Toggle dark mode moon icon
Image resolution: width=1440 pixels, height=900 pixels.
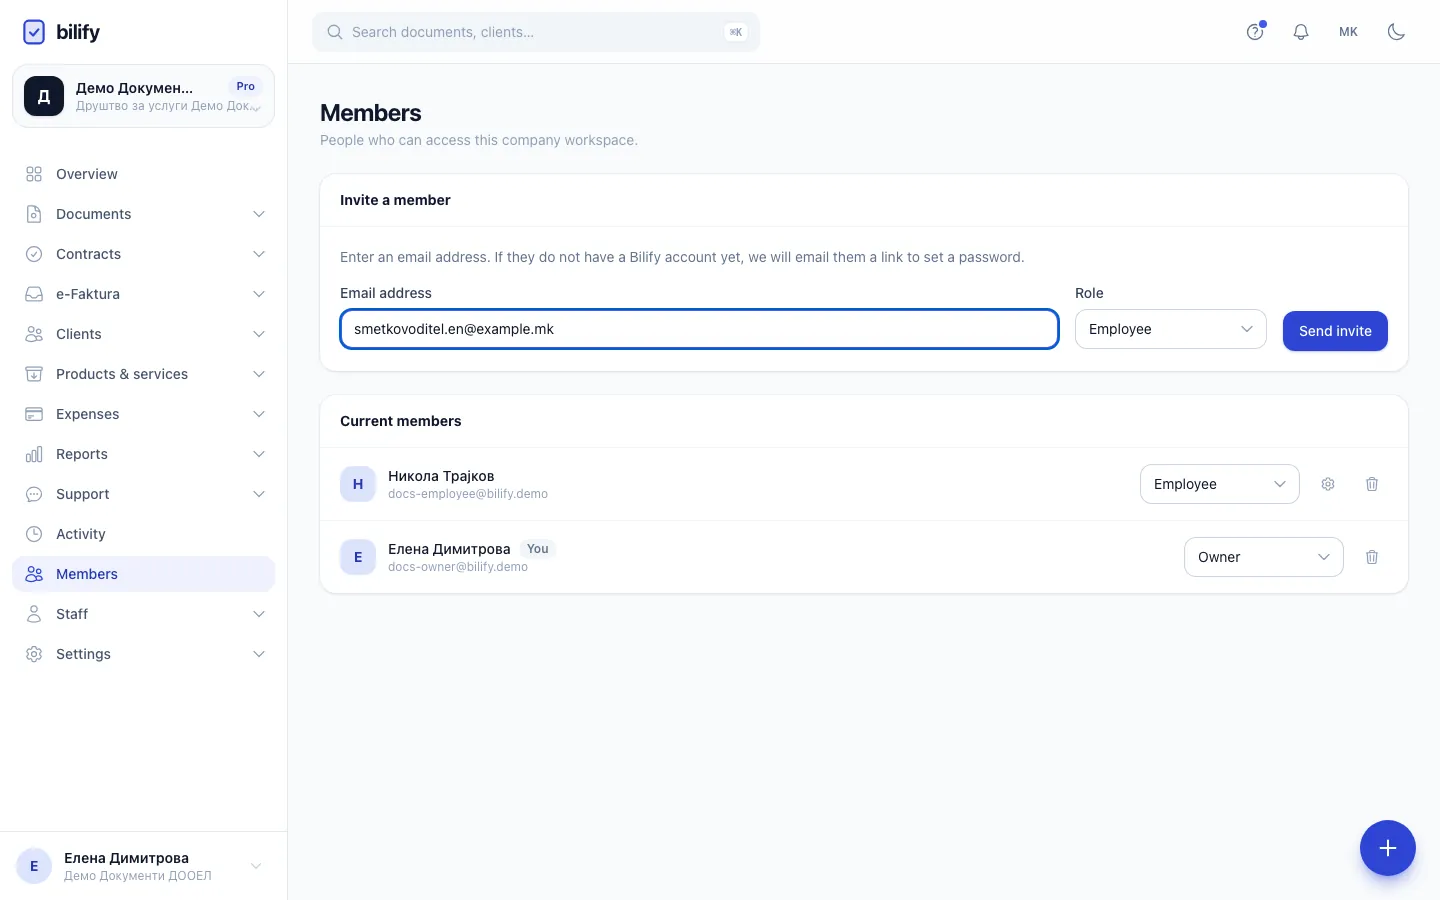[1397, 32]
